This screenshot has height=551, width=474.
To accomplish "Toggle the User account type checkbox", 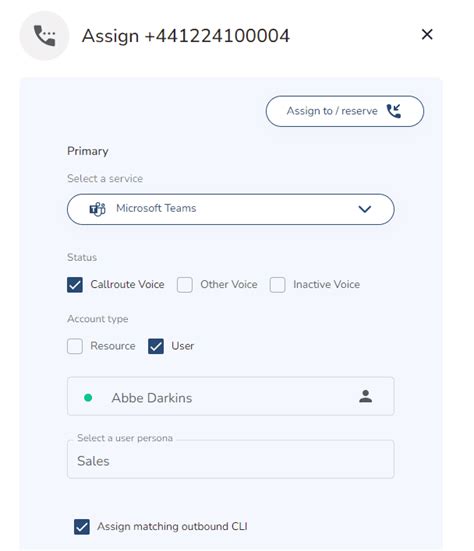I will tap(156, 346).
